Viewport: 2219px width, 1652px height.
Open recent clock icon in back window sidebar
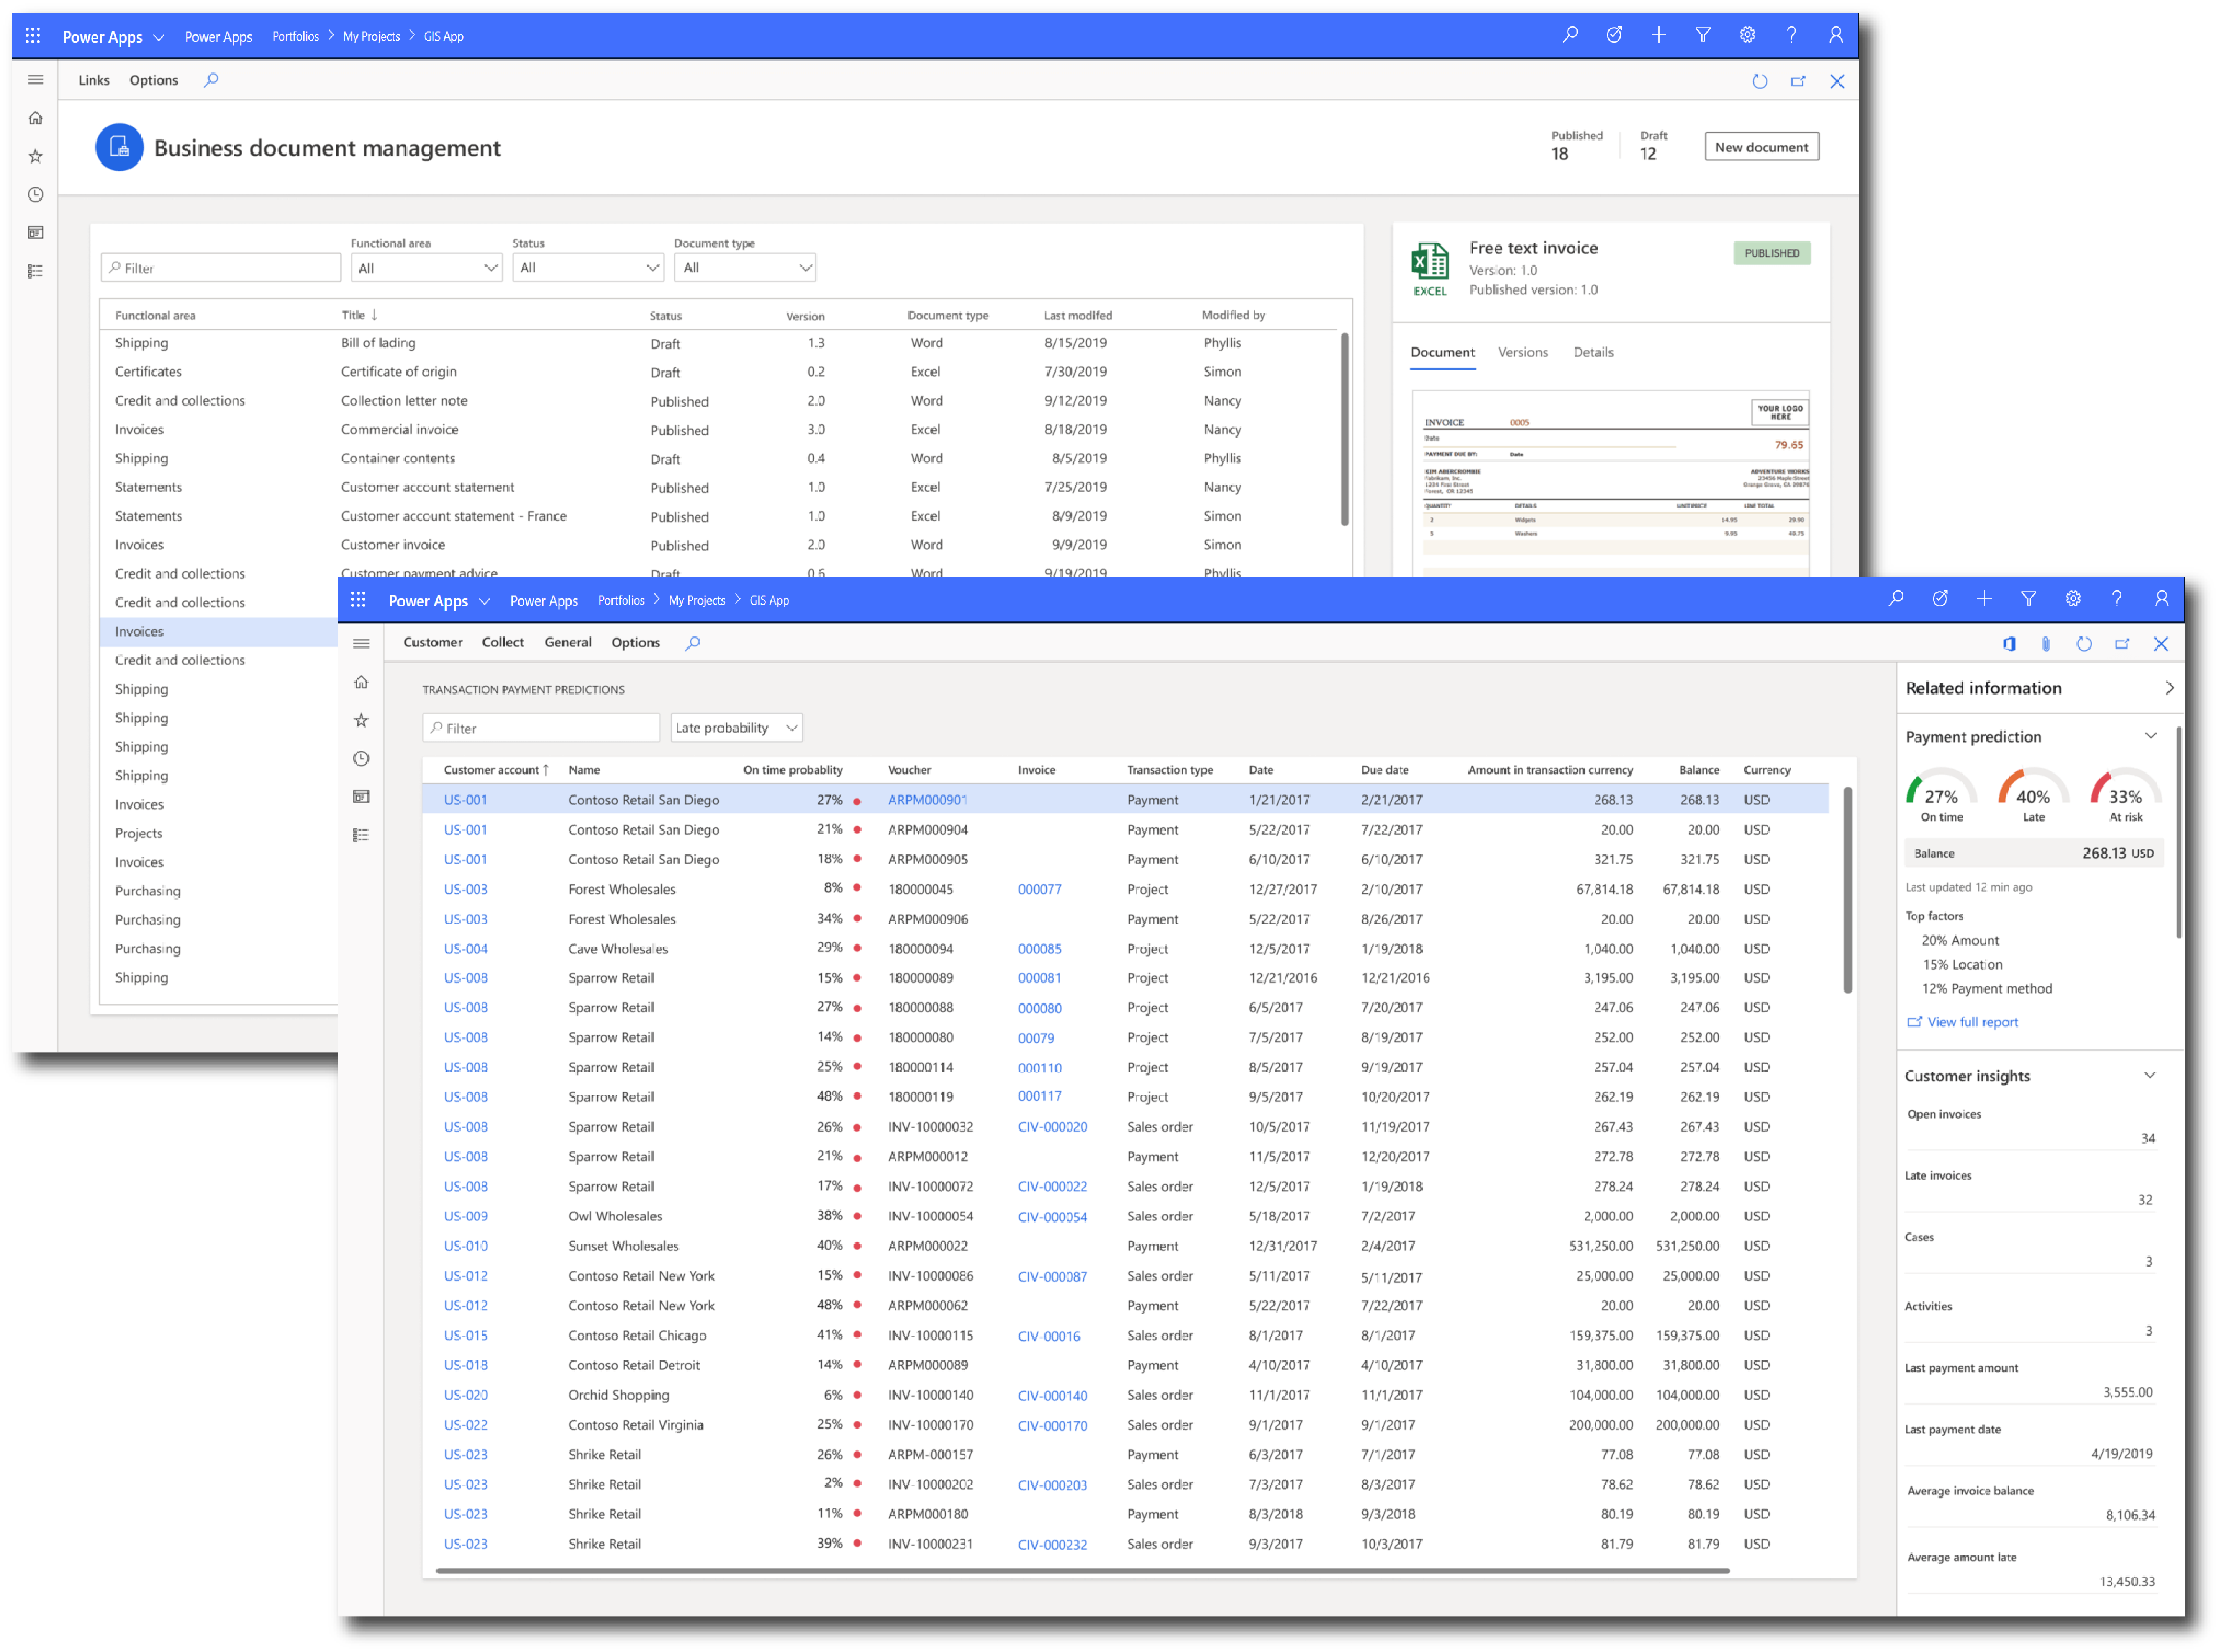point(35,194)
